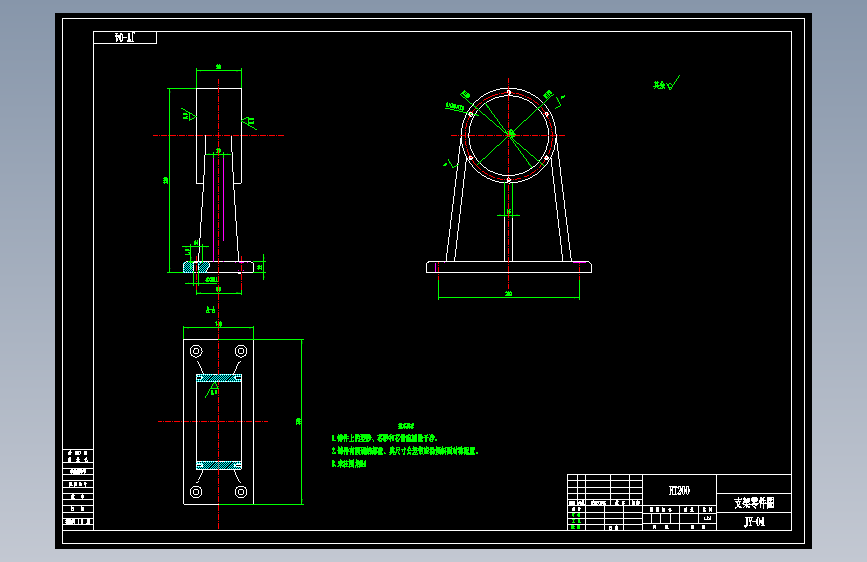Select the HT200 material text in title block
Viewport: 867px width, 562px height.
[x=679, y=491]
